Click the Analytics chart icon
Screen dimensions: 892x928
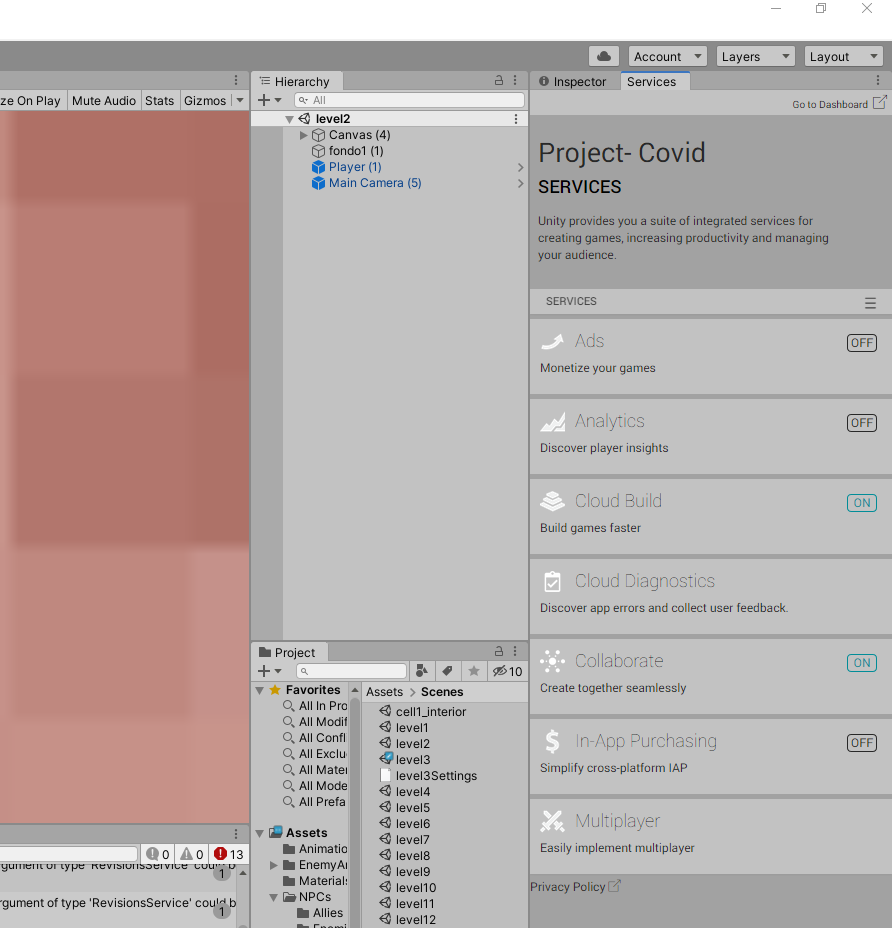(553, 421)
